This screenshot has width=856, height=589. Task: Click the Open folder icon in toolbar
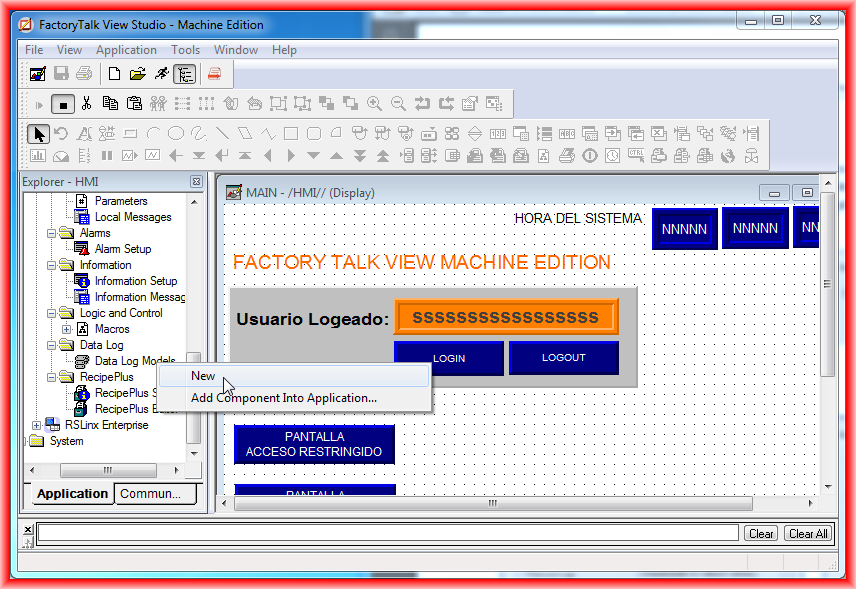coord(138,74)
